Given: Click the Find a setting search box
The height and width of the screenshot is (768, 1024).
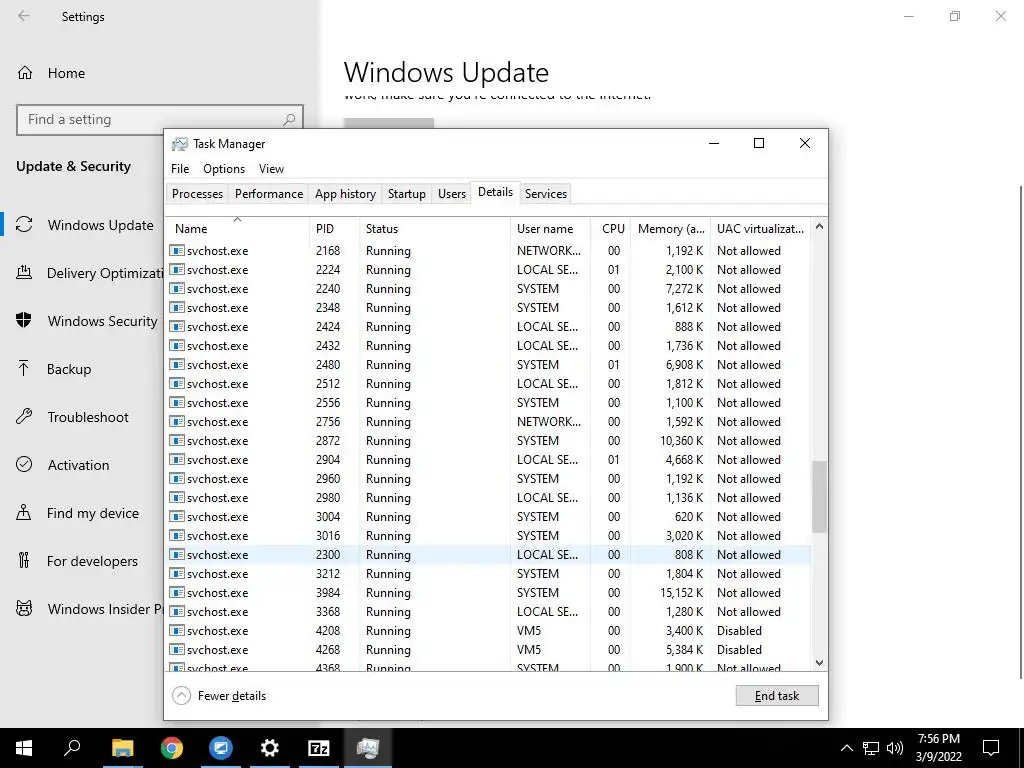Looking at the screenshot, I should (159, 120).
